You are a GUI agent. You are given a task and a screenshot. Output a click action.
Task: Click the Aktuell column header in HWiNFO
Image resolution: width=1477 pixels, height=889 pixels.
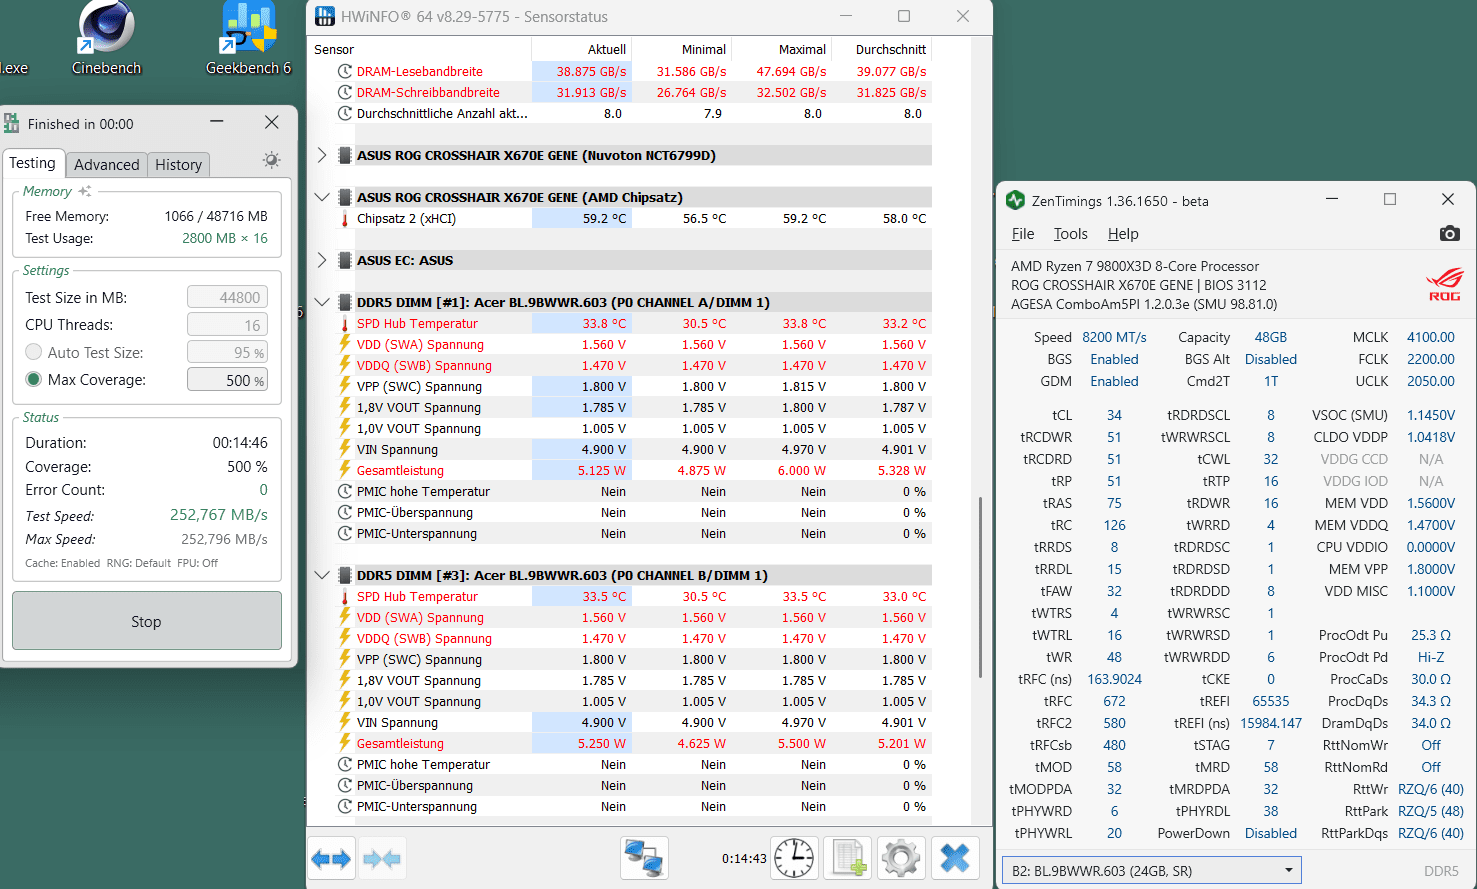click(x=582, y=49)
